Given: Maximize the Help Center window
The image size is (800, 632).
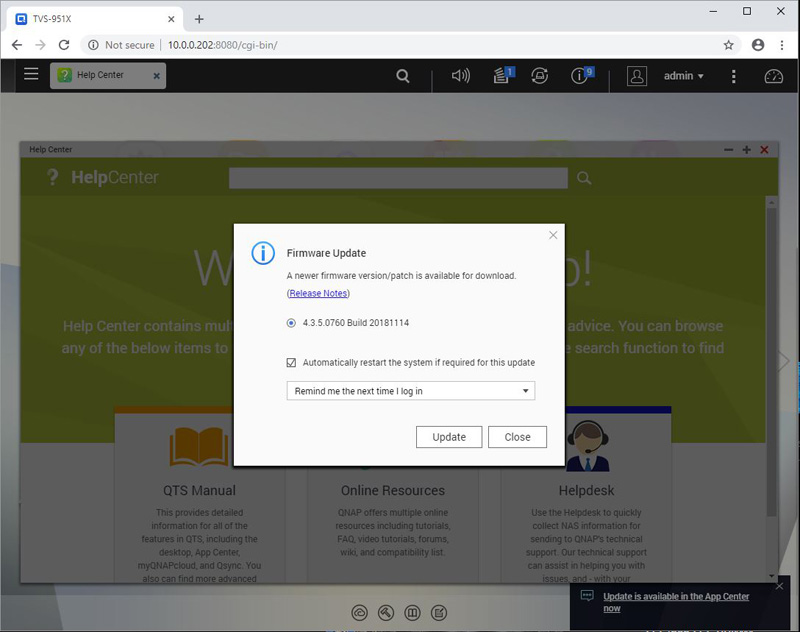Looking at the screenshot, I should pyautogui.click(x=746, y=149).
